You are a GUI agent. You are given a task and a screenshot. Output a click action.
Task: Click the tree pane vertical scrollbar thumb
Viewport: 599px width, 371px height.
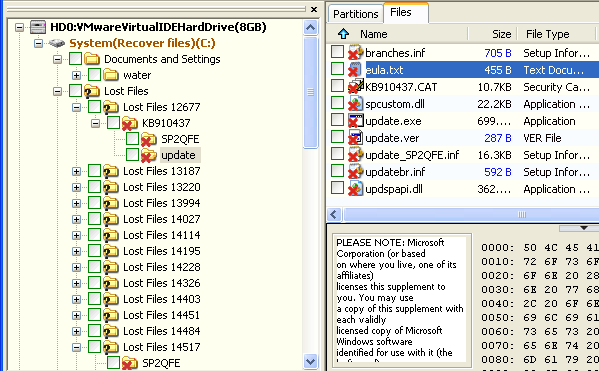click(311, 92)
